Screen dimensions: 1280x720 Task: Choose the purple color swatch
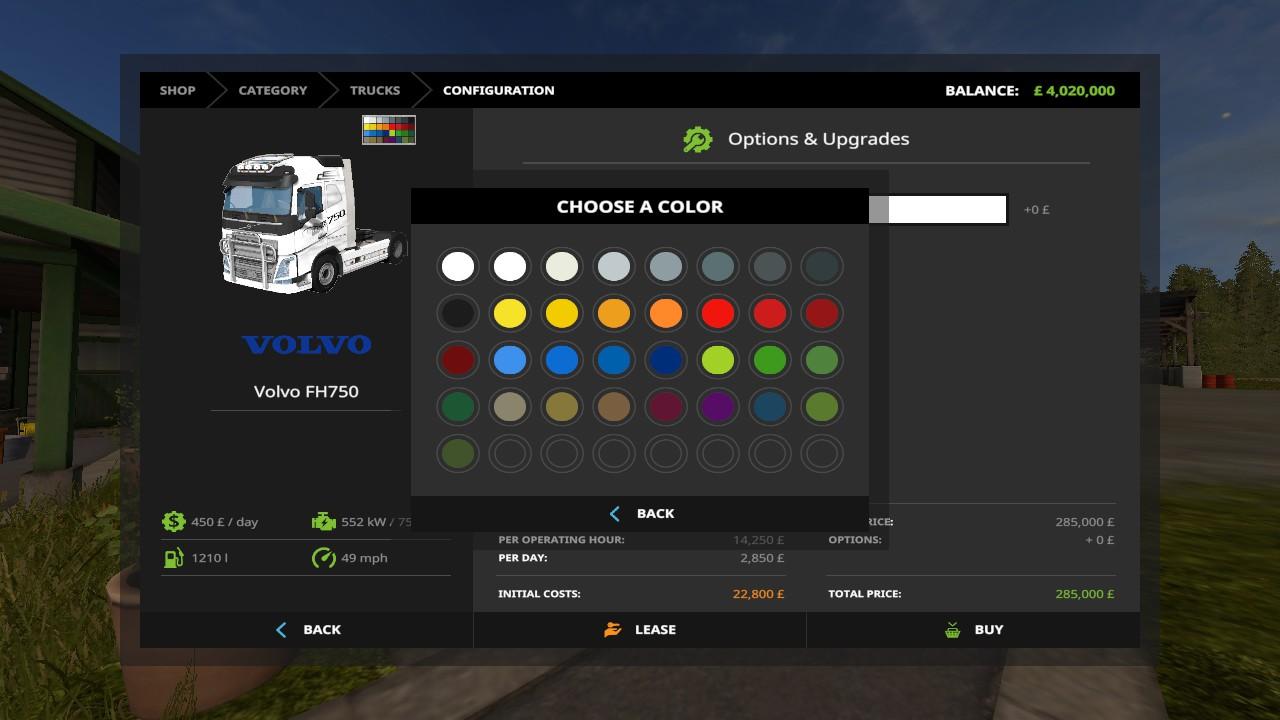coord(718,407)
